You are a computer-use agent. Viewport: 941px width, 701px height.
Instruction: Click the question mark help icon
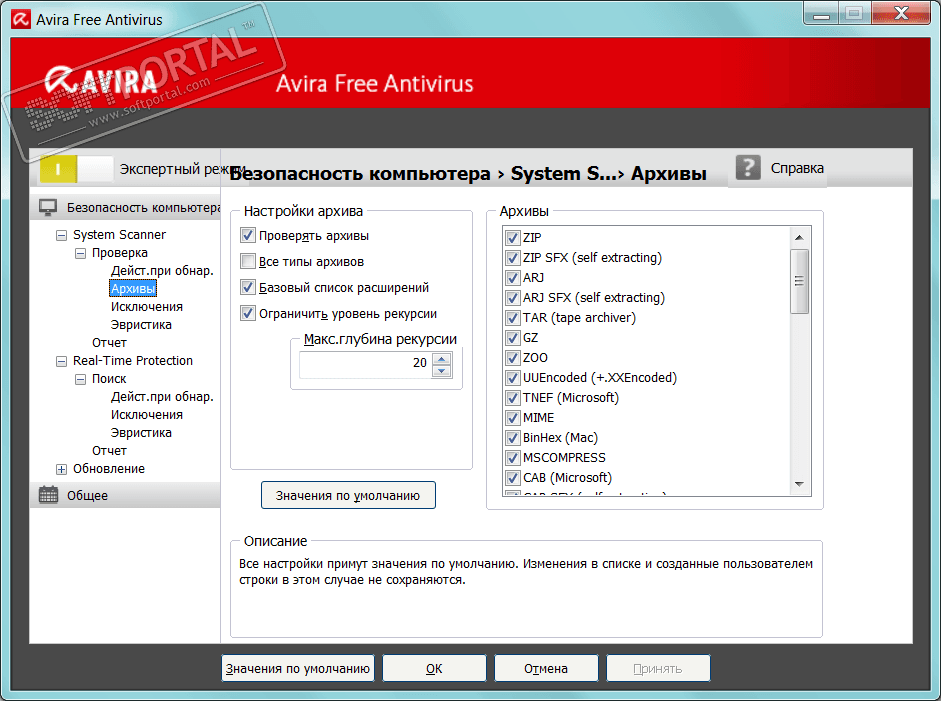748,167
